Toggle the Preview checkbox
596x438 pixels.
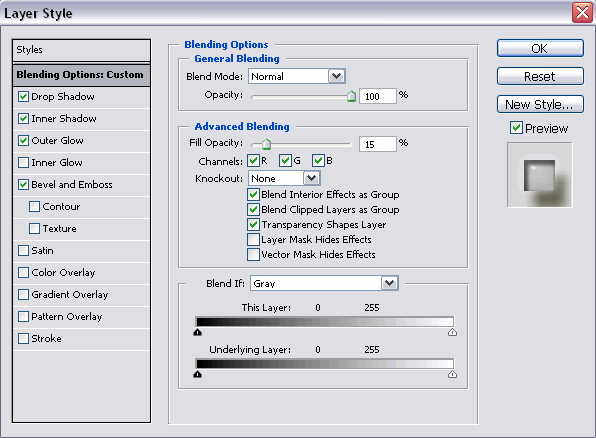(516, 128)
